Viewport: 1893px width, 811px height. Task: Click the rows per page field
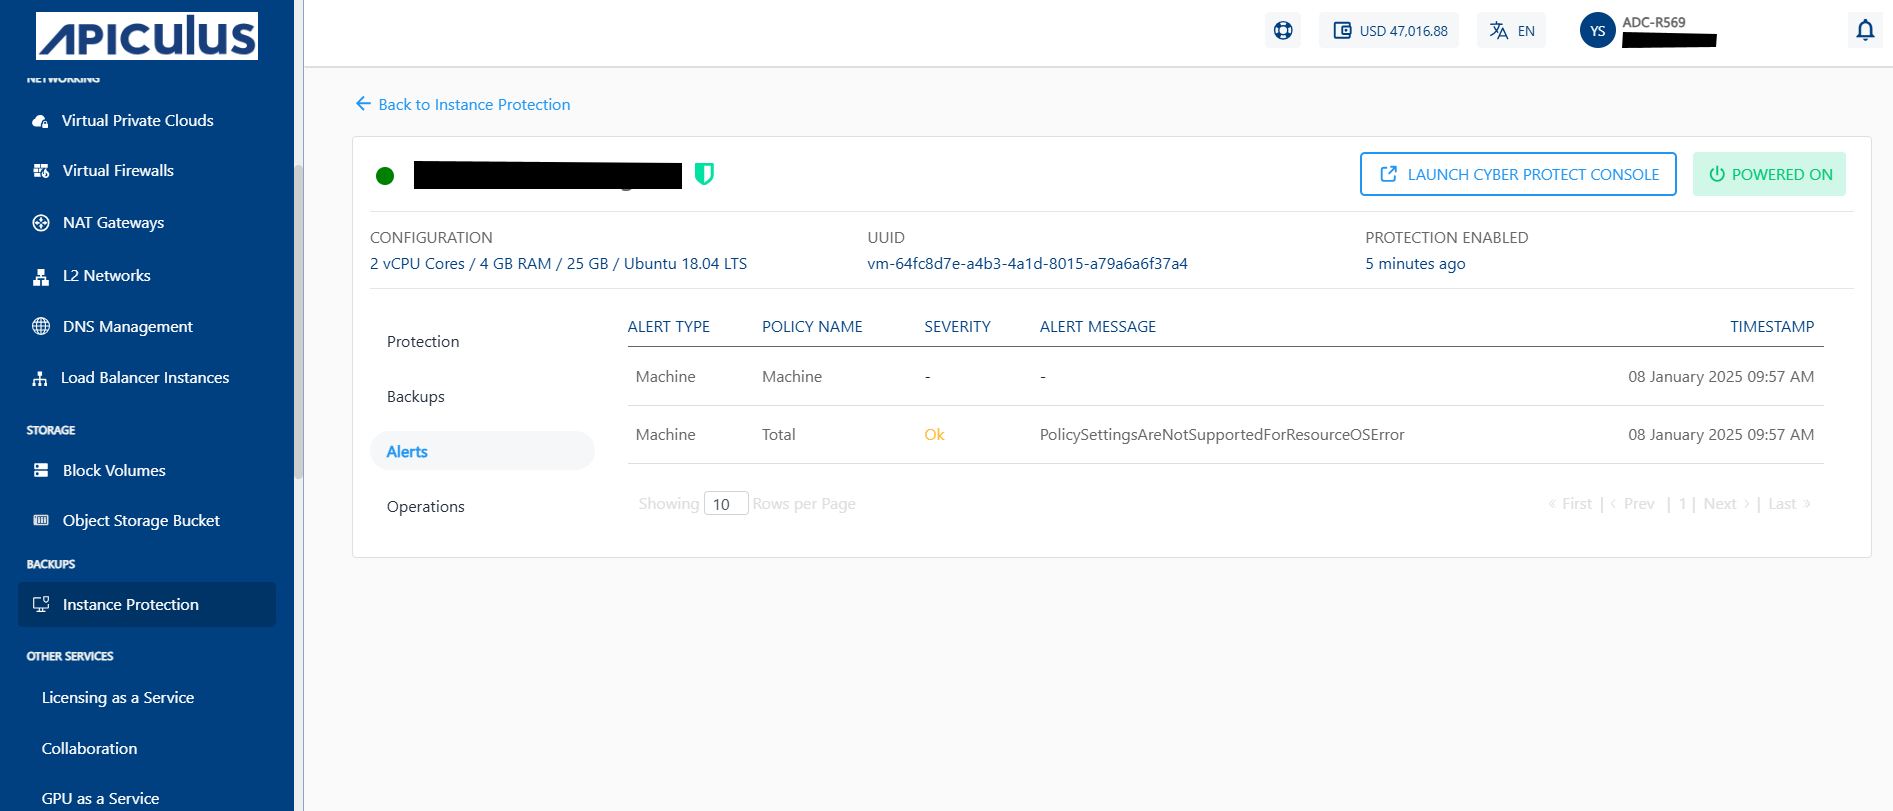[725, 504]
